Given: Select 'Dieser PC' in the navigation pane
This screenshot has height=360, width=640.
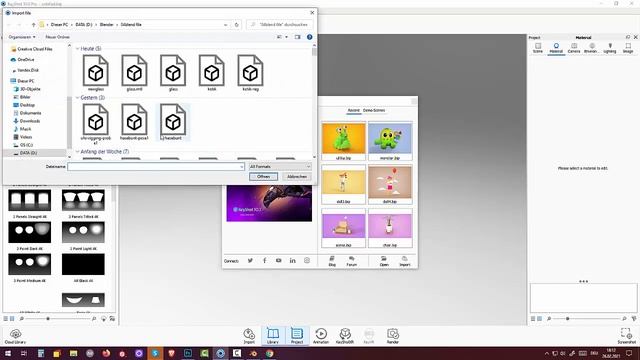Looking at the screenshot, I should (x=26, y=81).
